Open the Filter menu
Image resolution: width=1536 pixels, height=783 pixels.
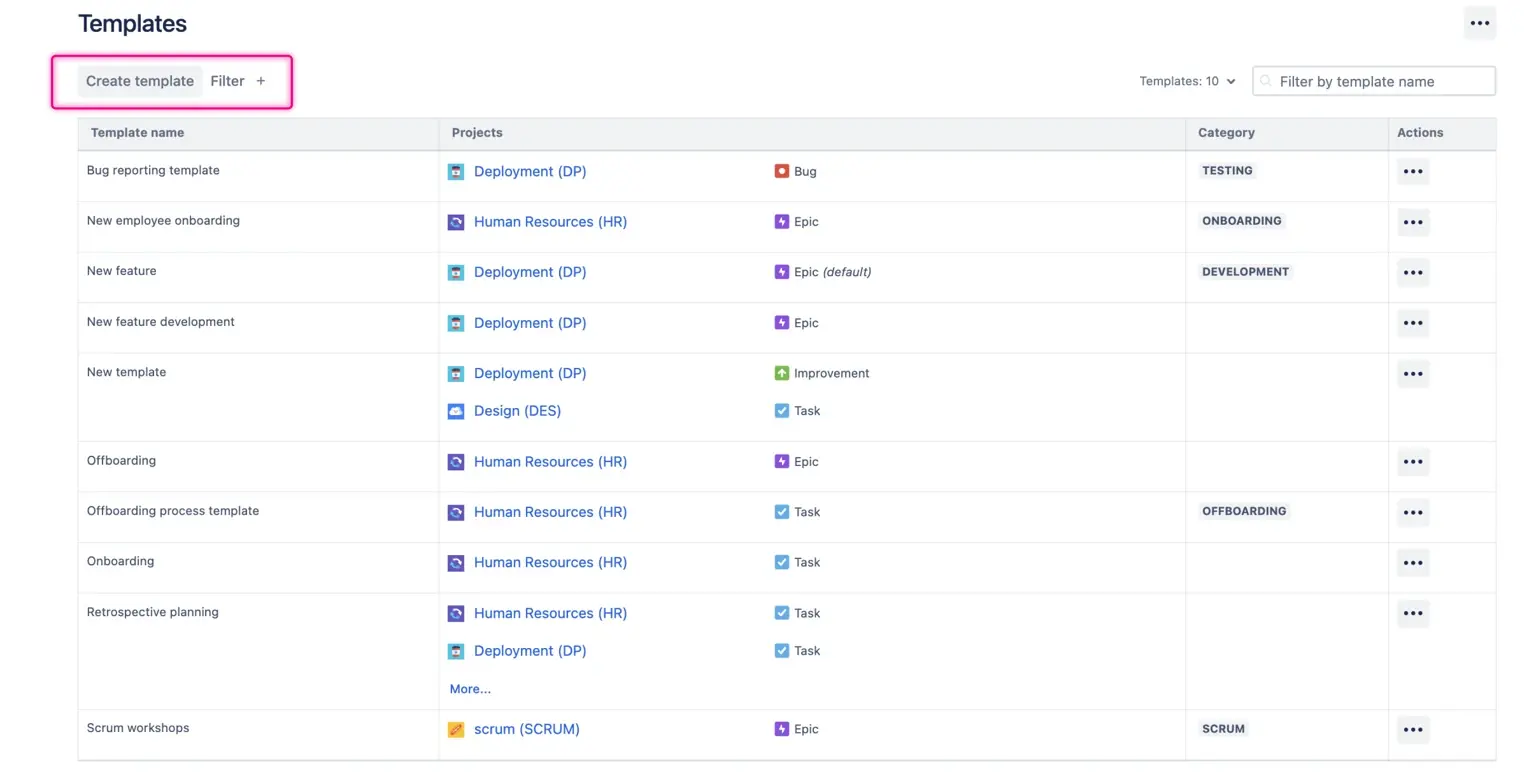pos(227,81)
